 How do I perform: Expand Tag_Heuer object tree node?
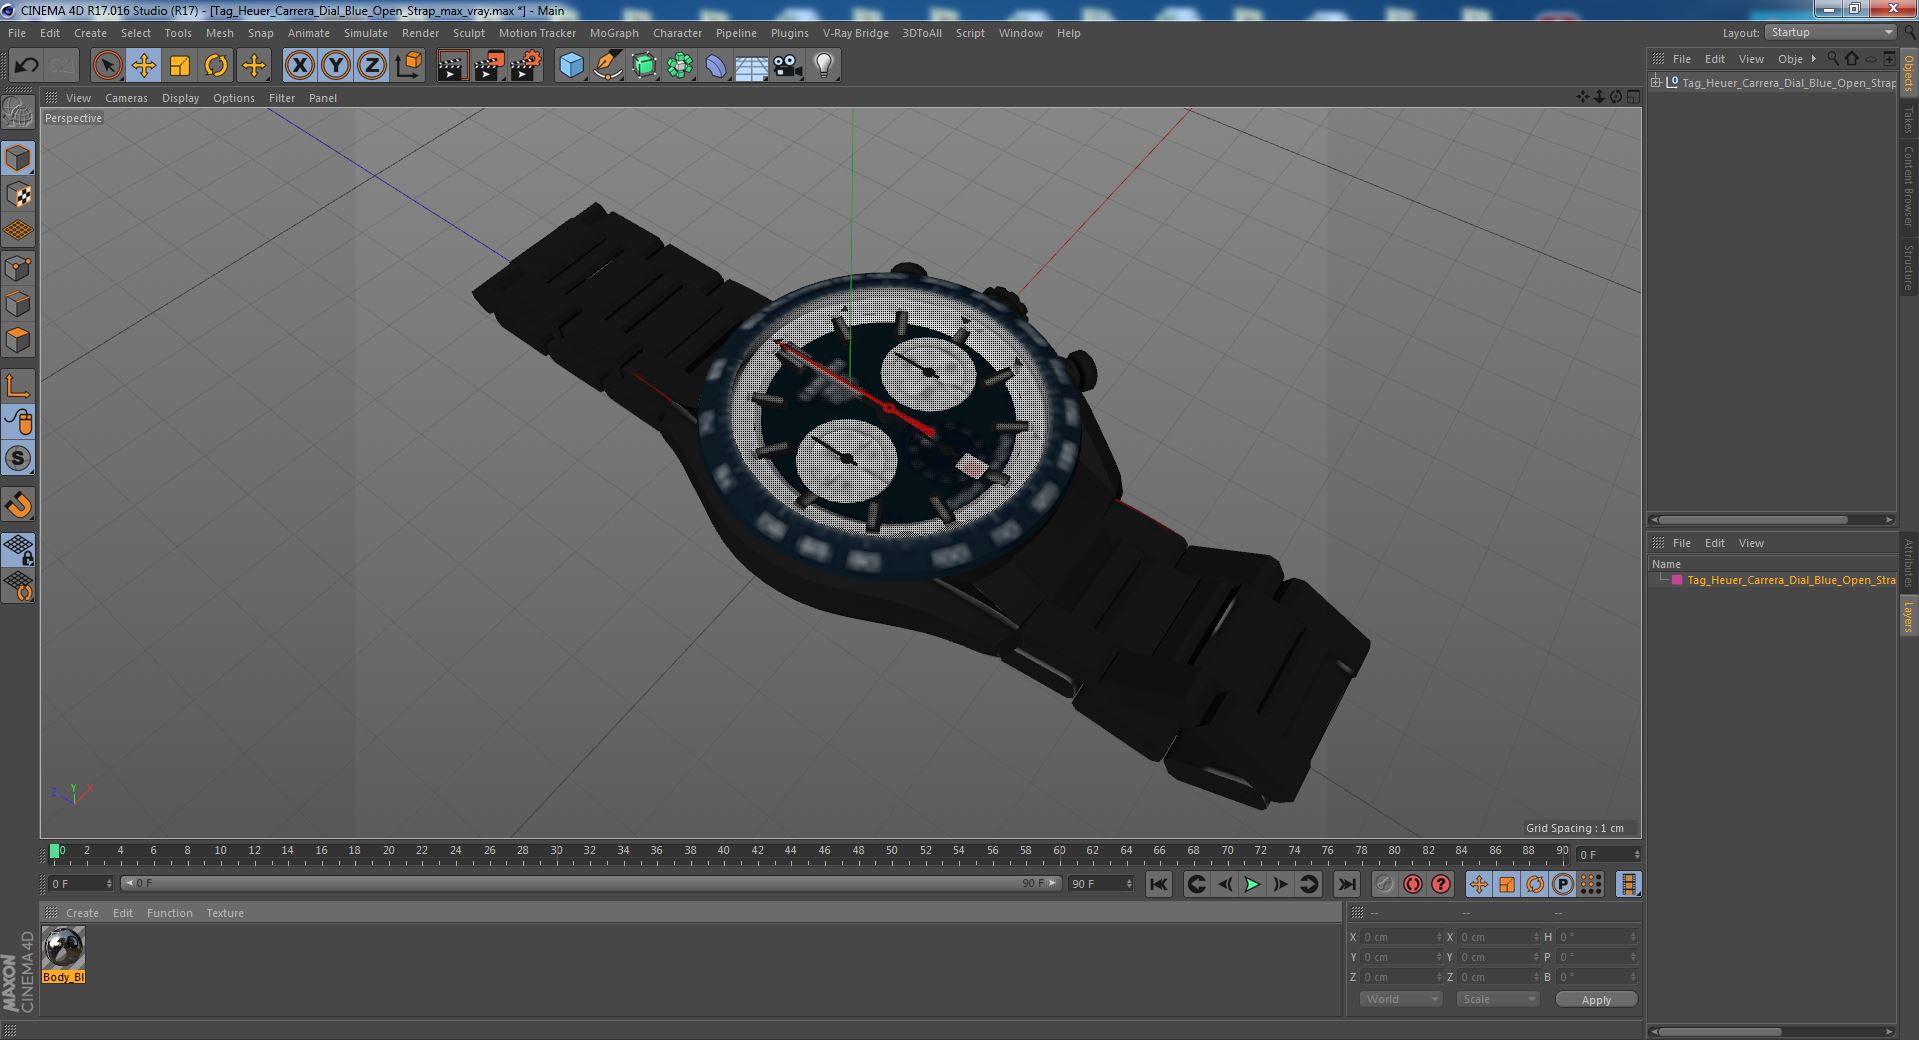(x=1656, y=83)
